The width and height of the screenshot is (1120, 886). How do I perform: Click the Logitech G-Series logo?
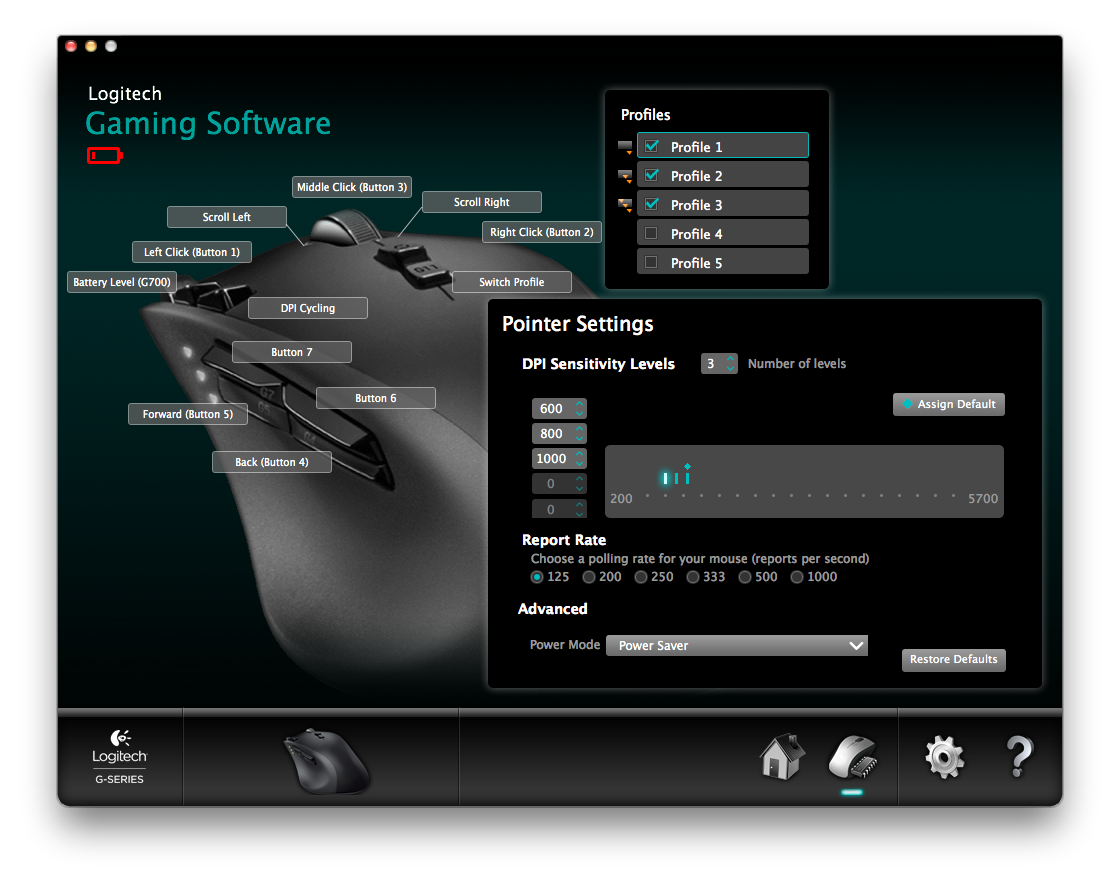[119, 757]
